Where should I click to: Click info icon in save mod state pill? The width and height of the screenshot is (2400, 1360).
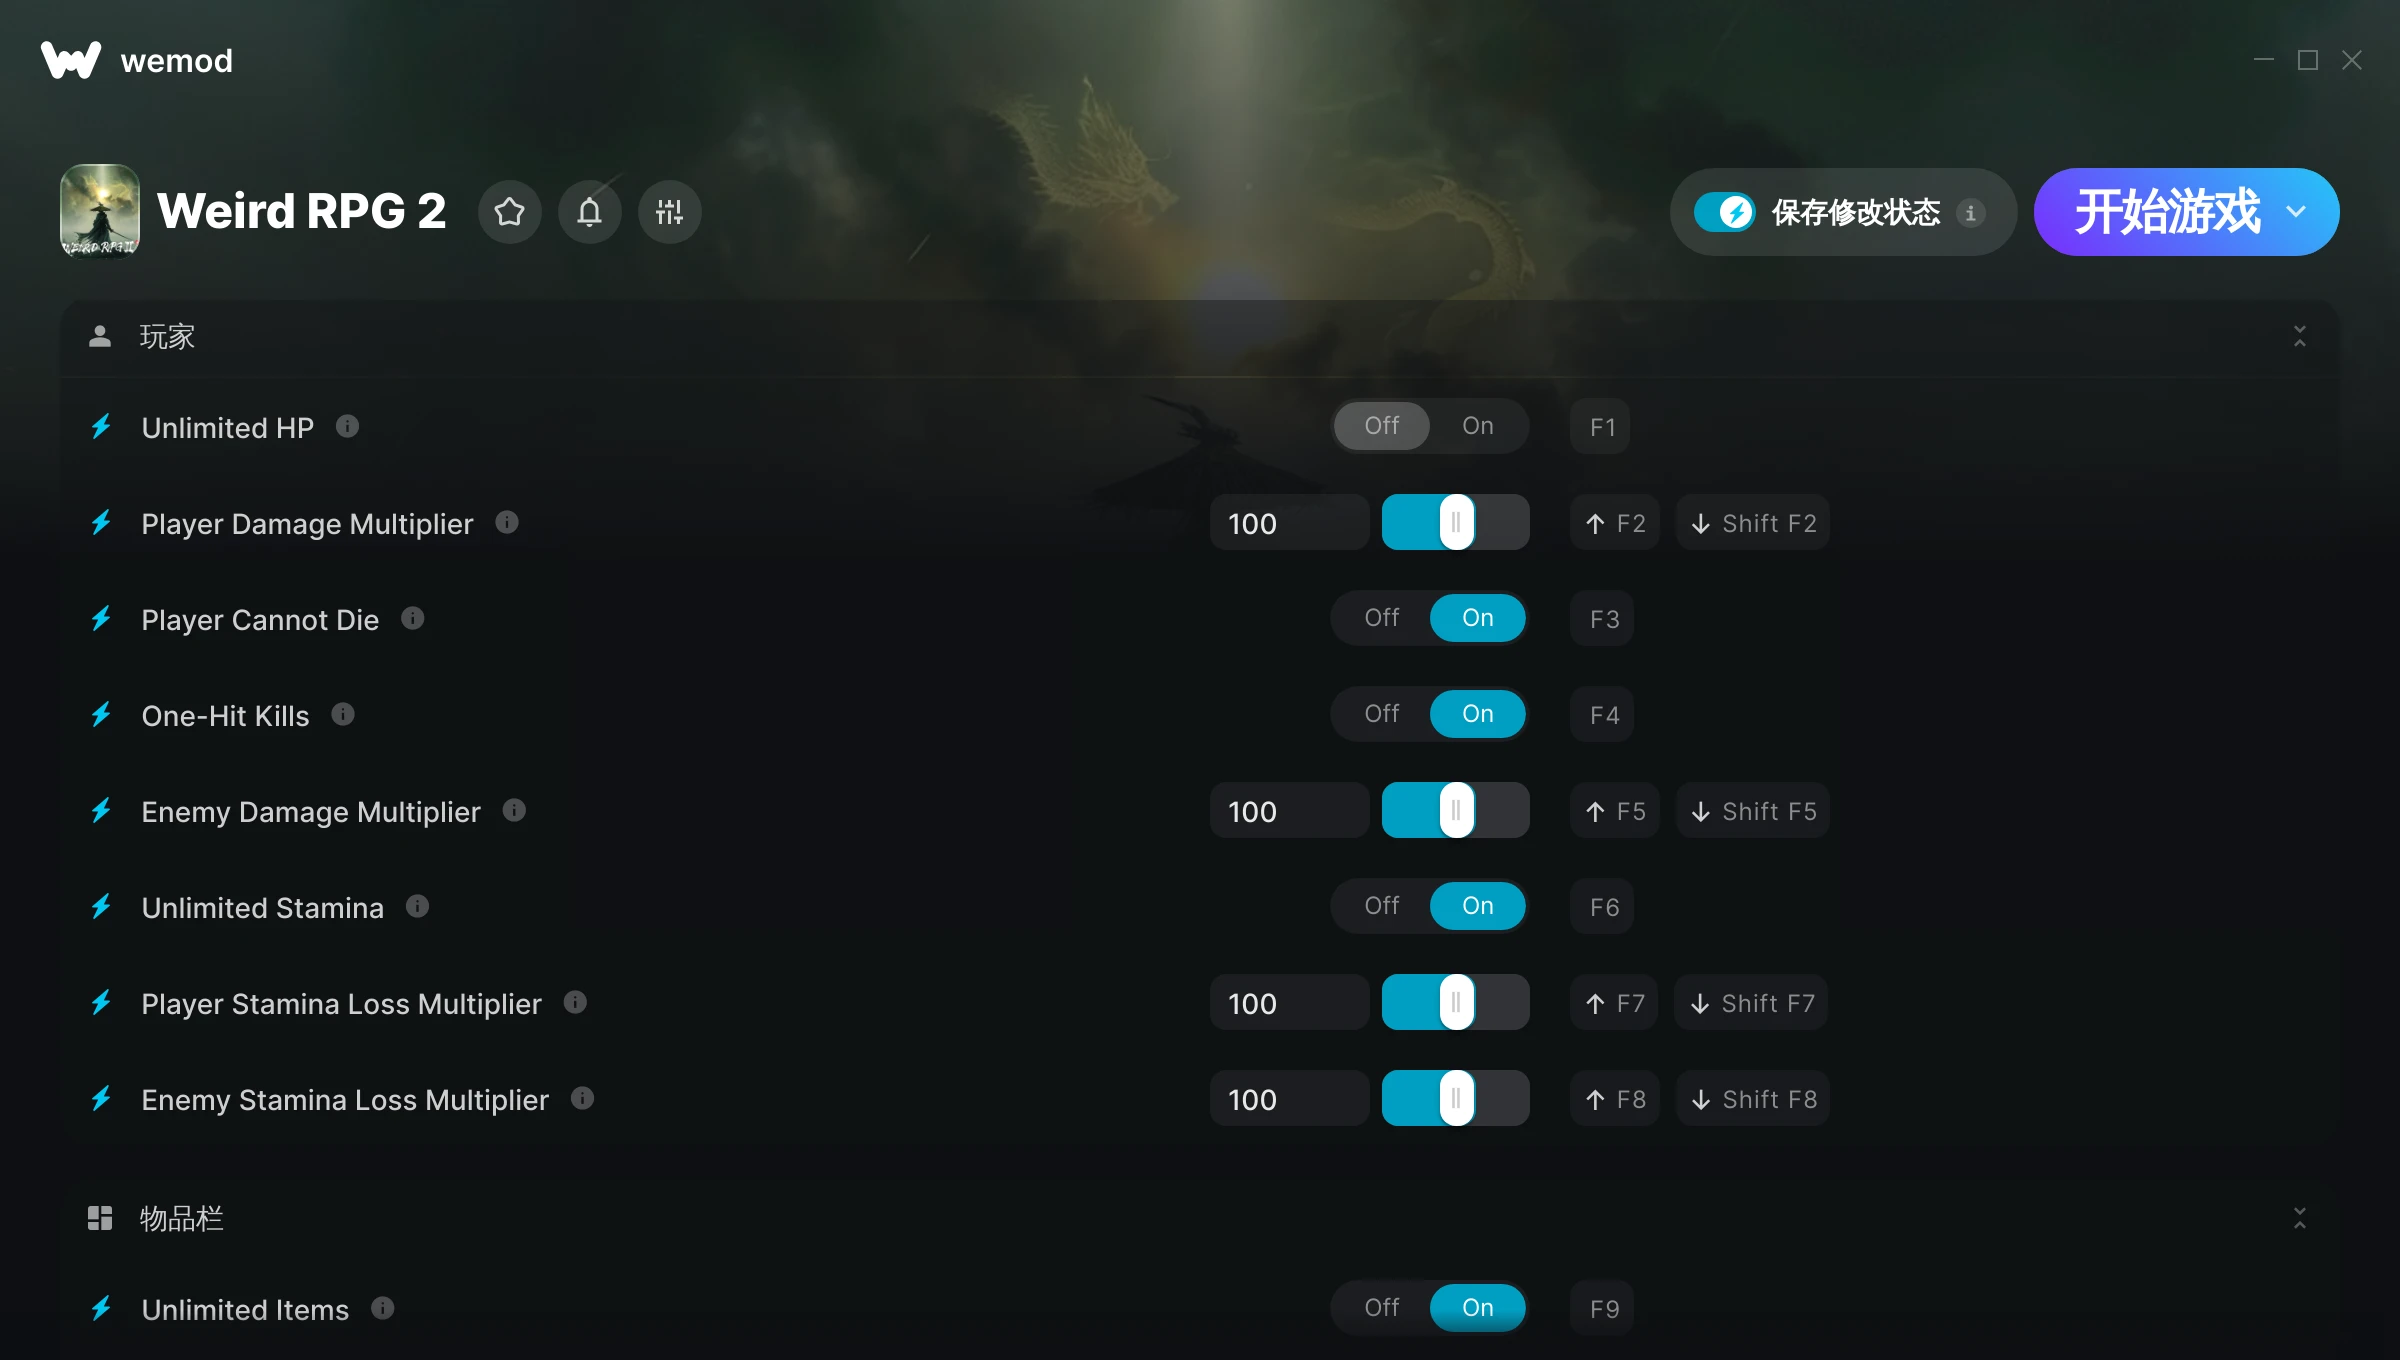(x=1970, y=213)
